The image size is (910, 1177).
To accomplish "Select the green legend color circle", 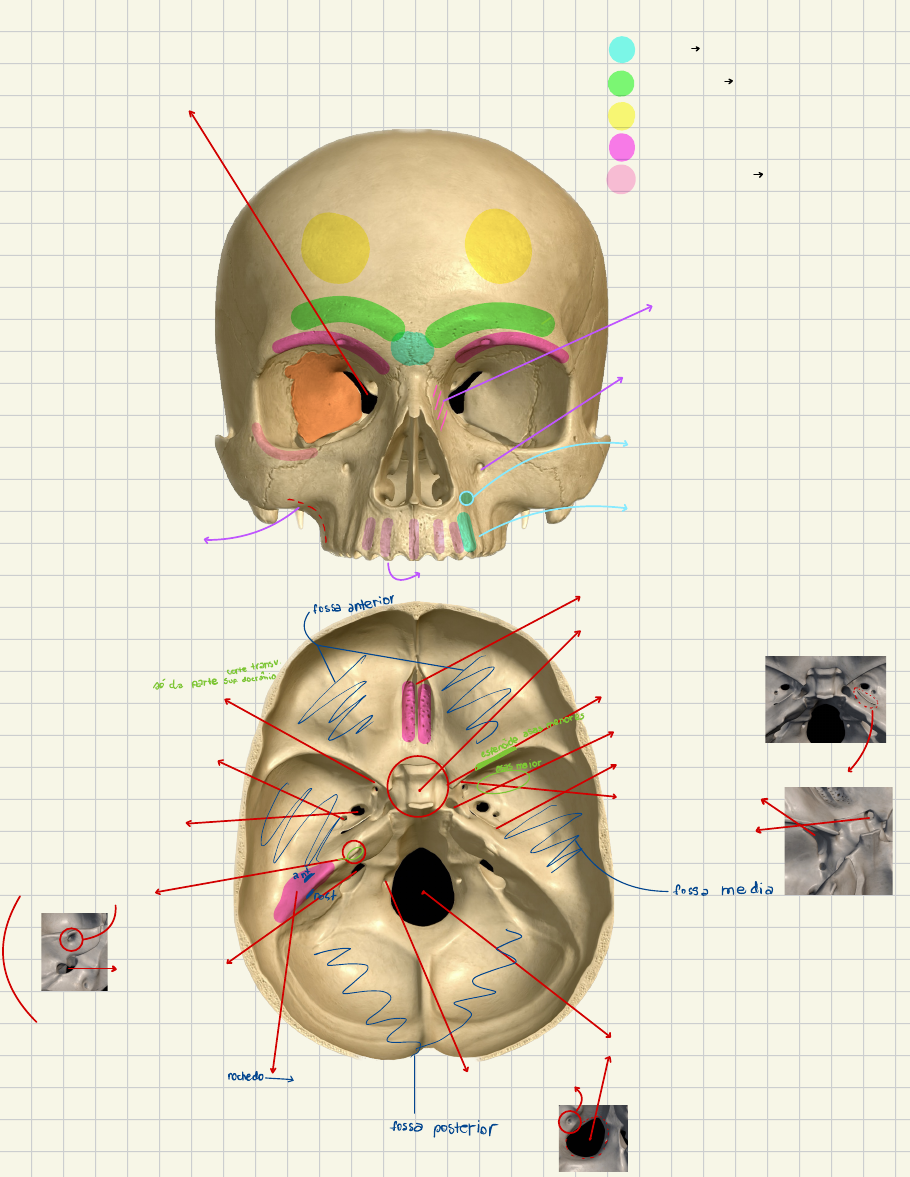I will pyautogui.click(x=622, y=83).
